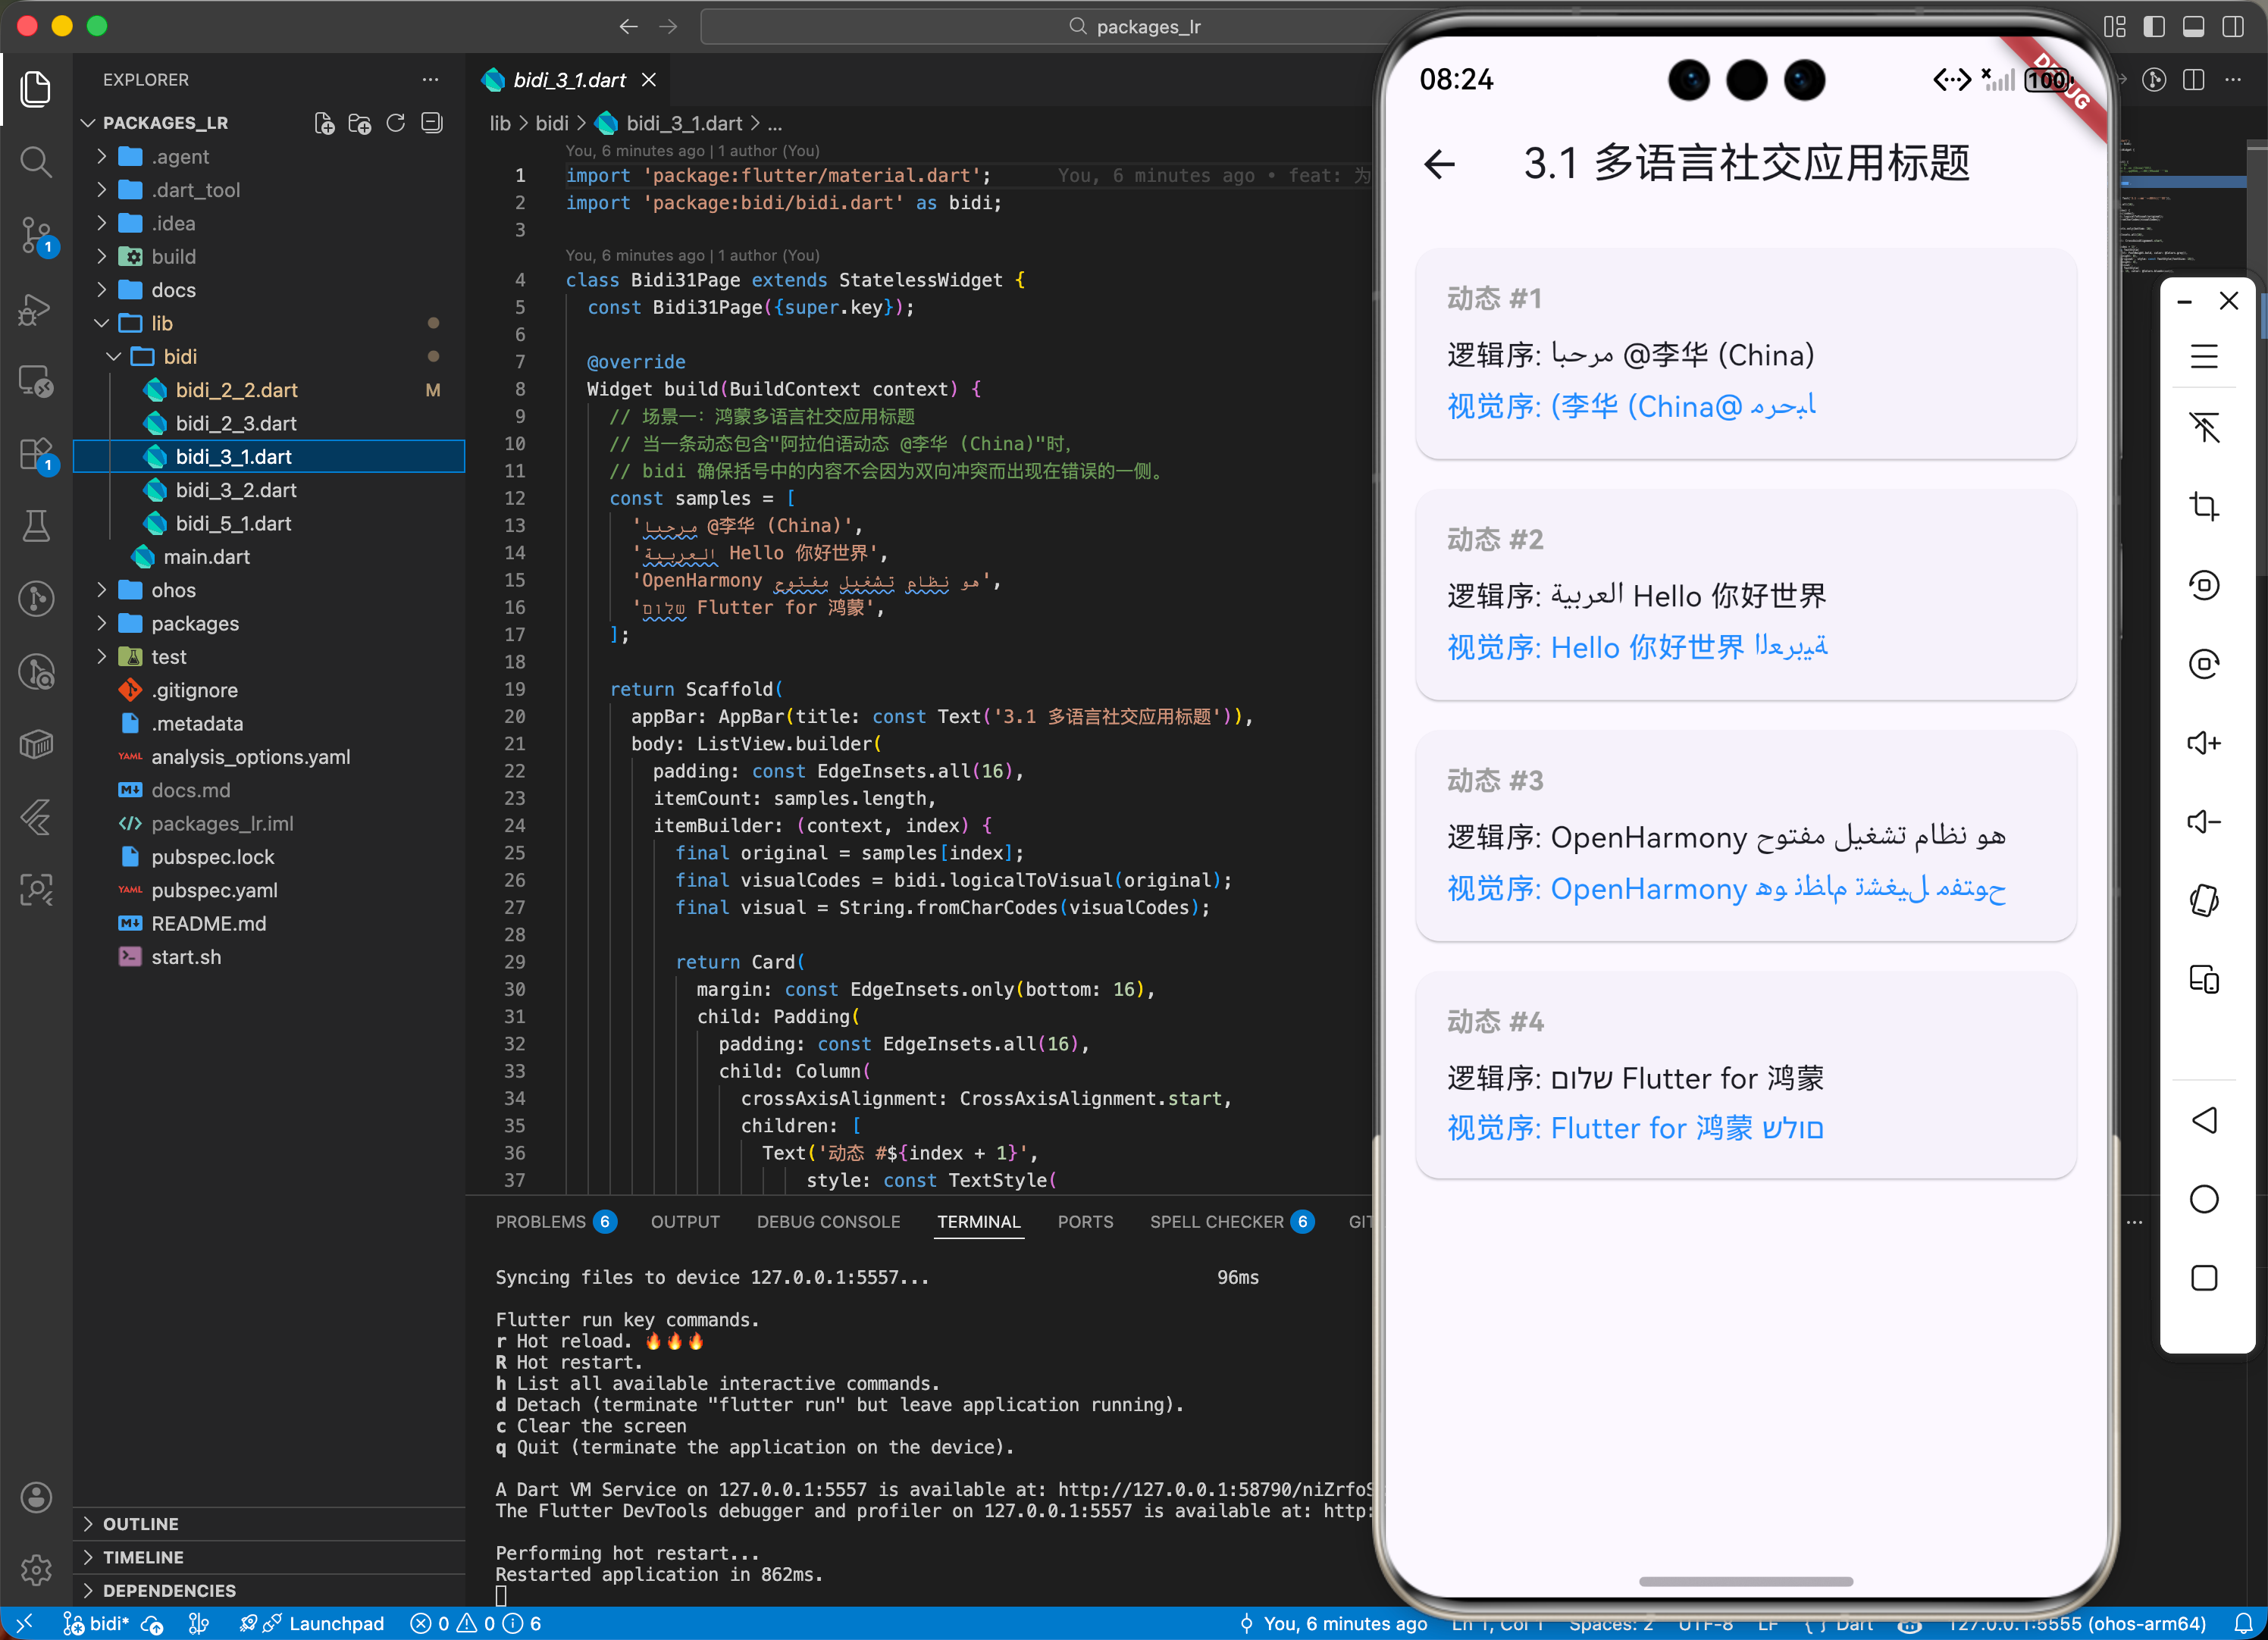Toggle the secondary side bar layout button
The height and width of the screenshot is (1640, 2268).
coord(2232,26)
